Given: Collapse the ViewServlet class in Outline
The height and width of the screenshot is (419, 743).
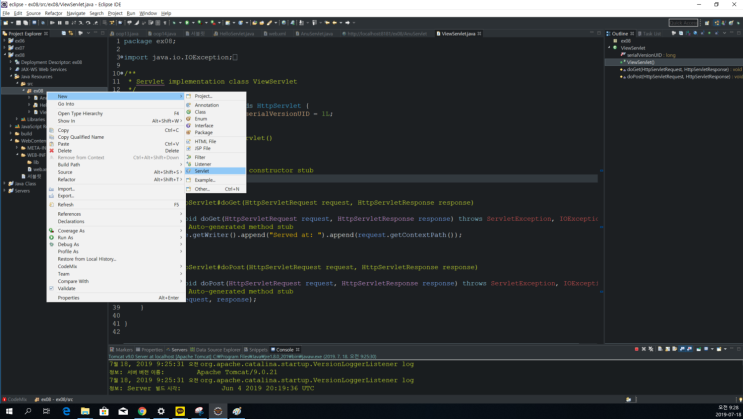Looking at the screenshot, I should coord(610,48).
